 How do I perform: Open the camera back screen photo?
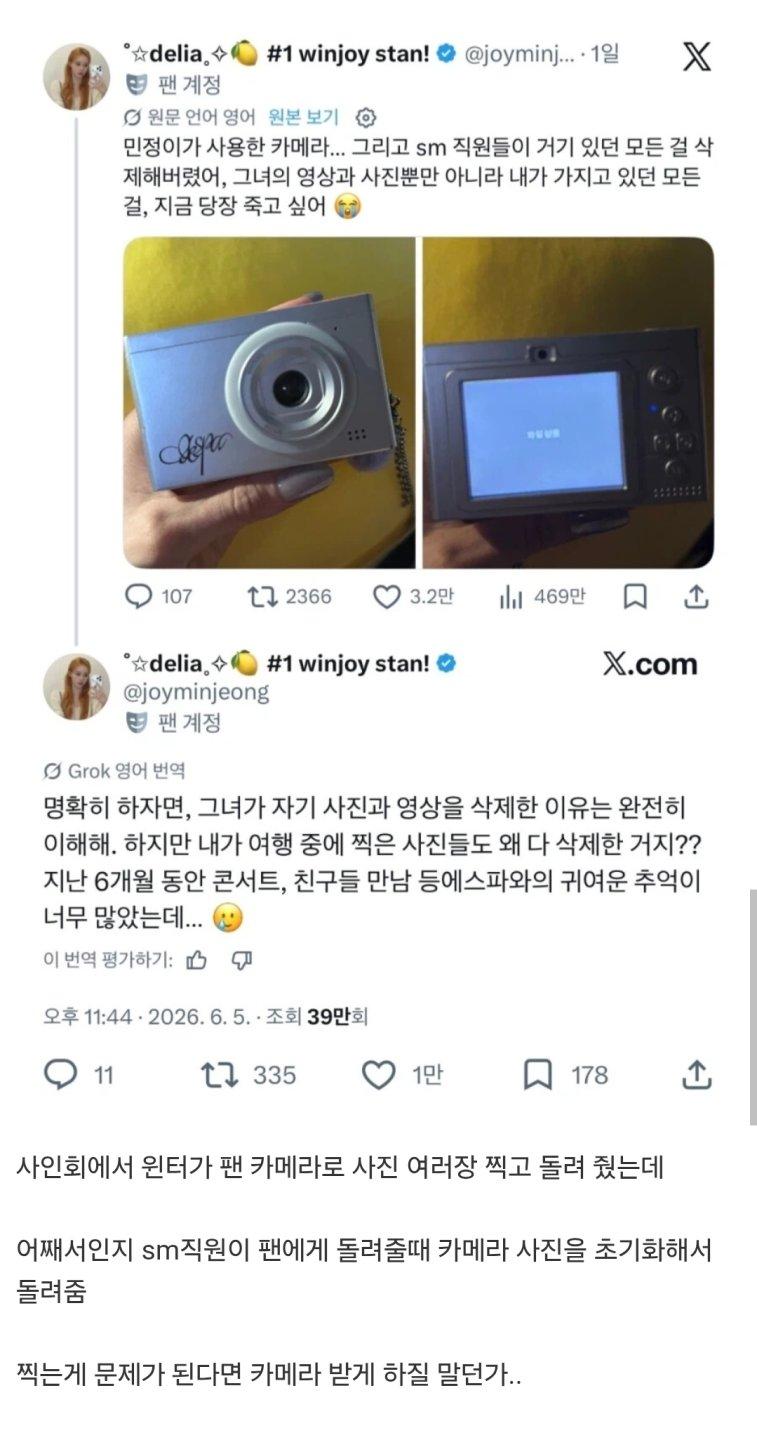pyautogui.click(x=568, y=402)
